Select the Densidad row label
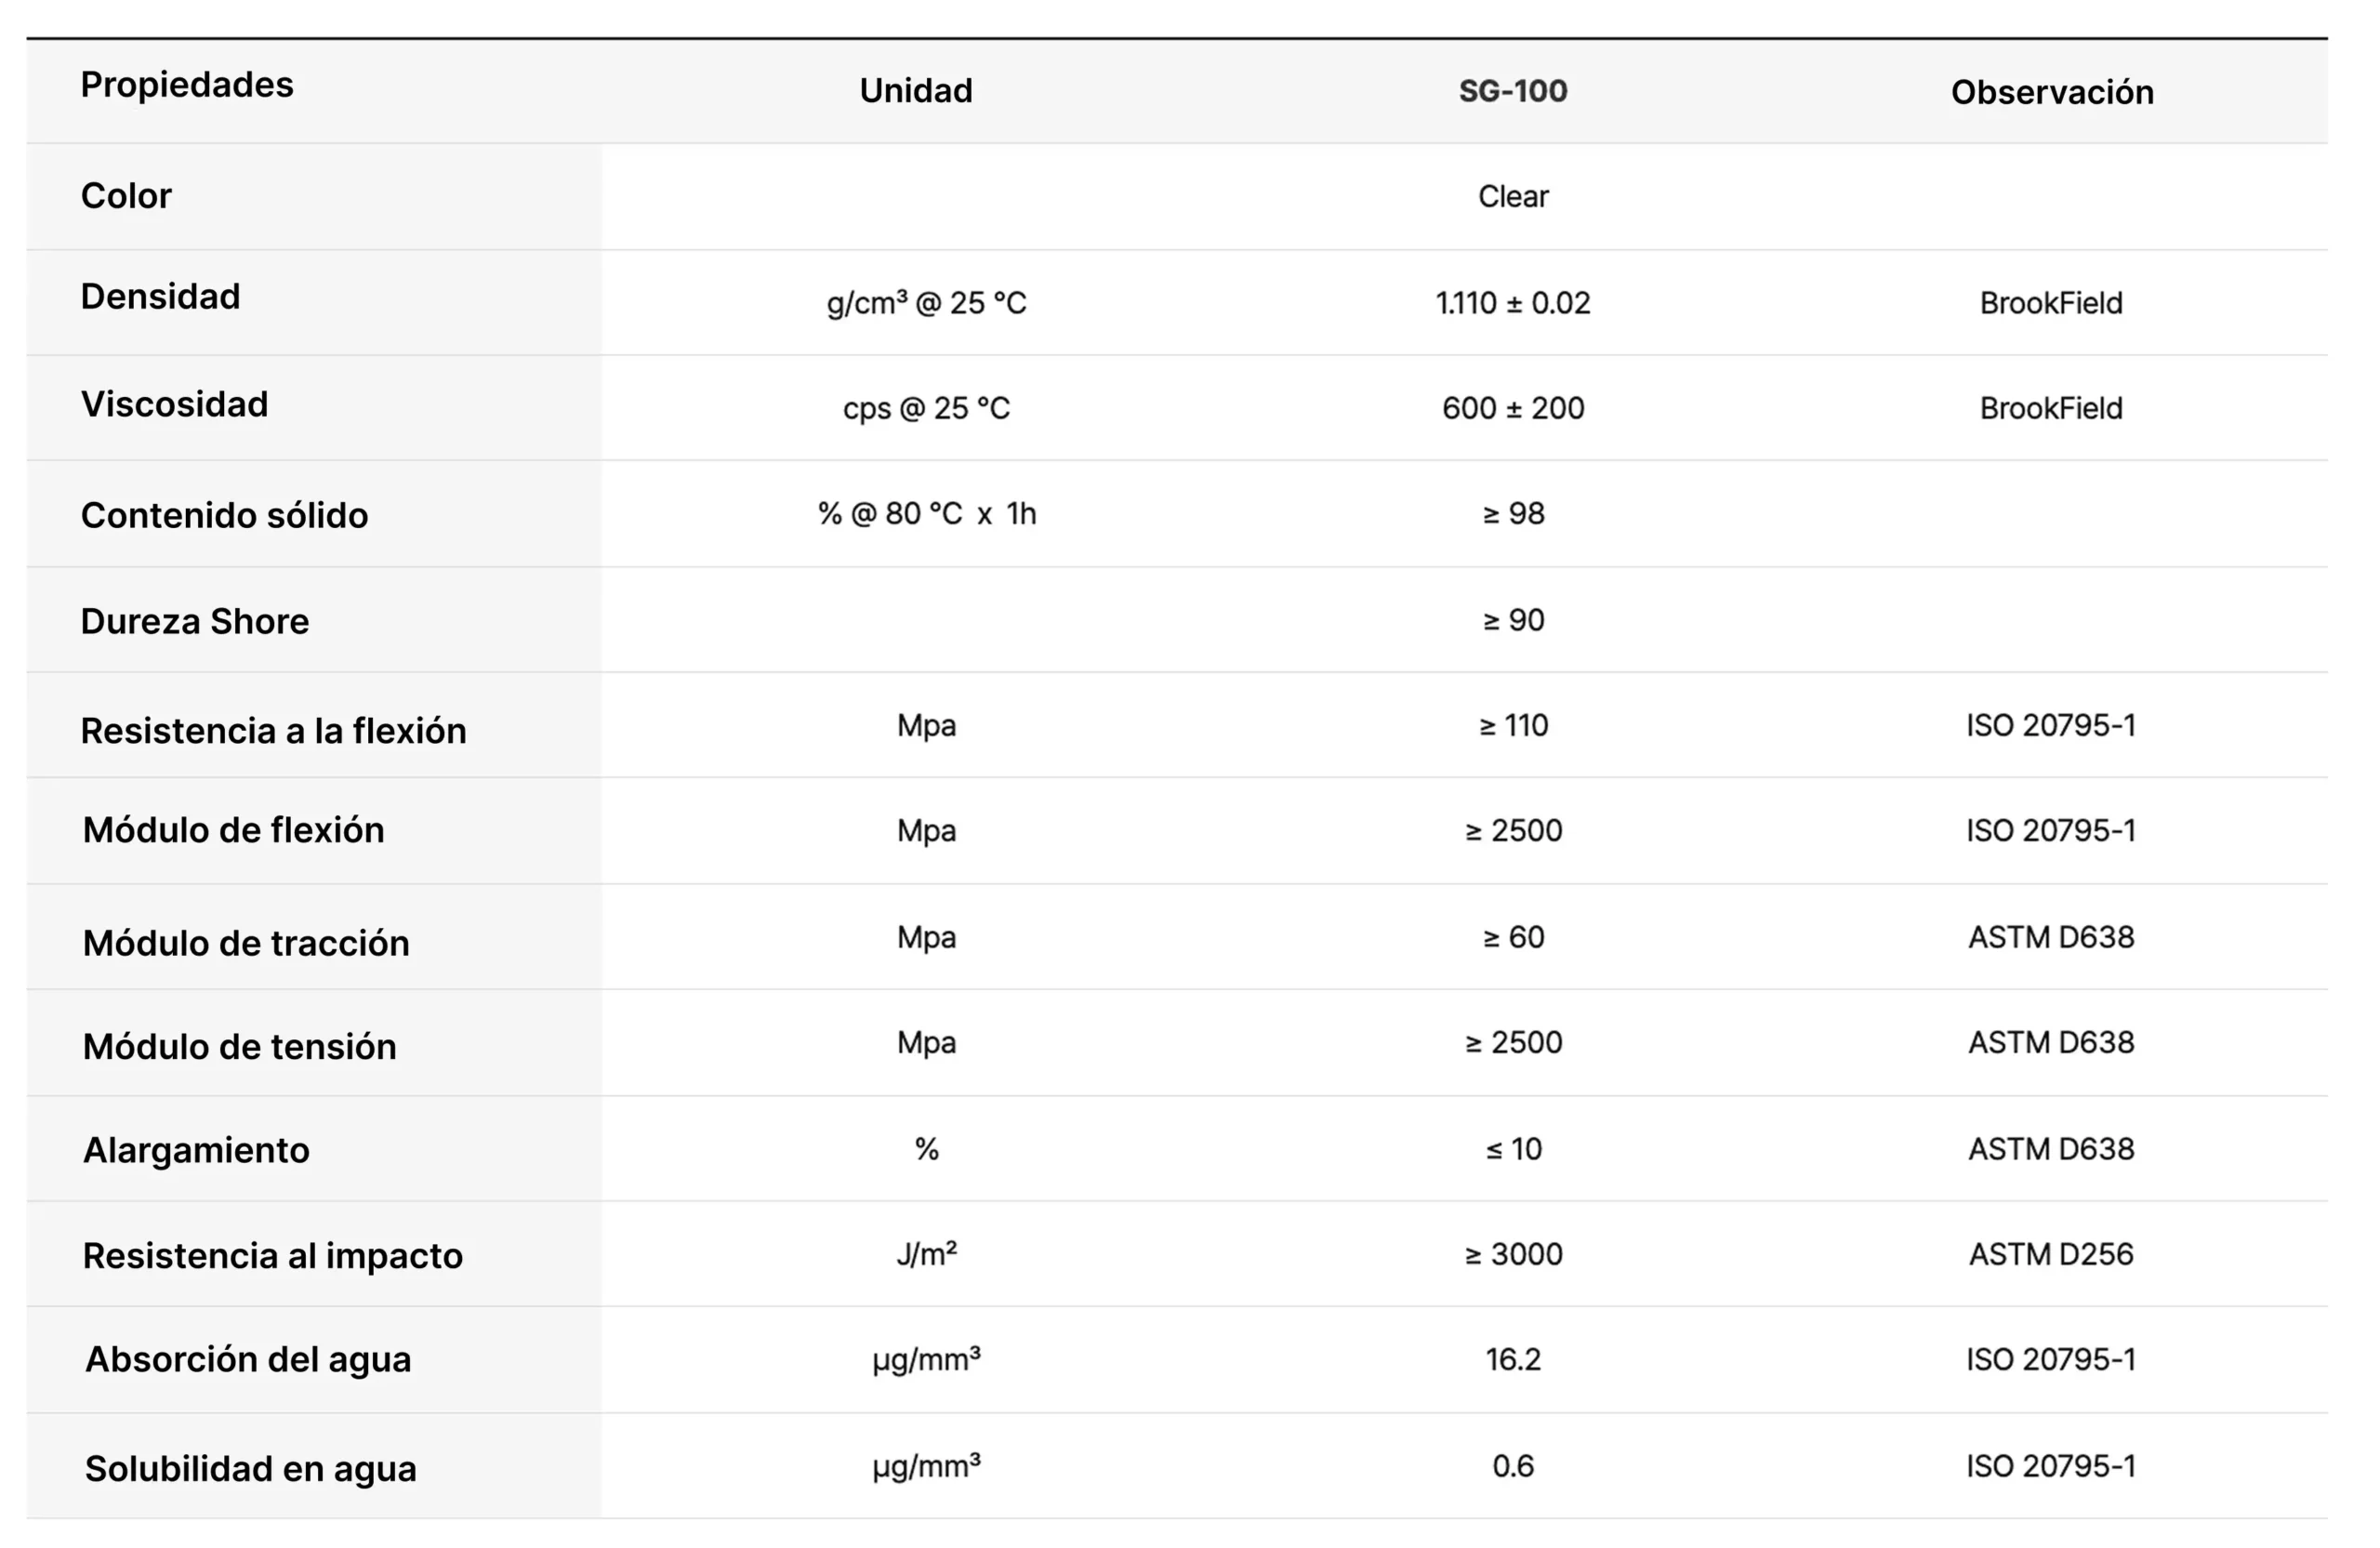Screen dimensions: 2380x1548 click(160, 297)
